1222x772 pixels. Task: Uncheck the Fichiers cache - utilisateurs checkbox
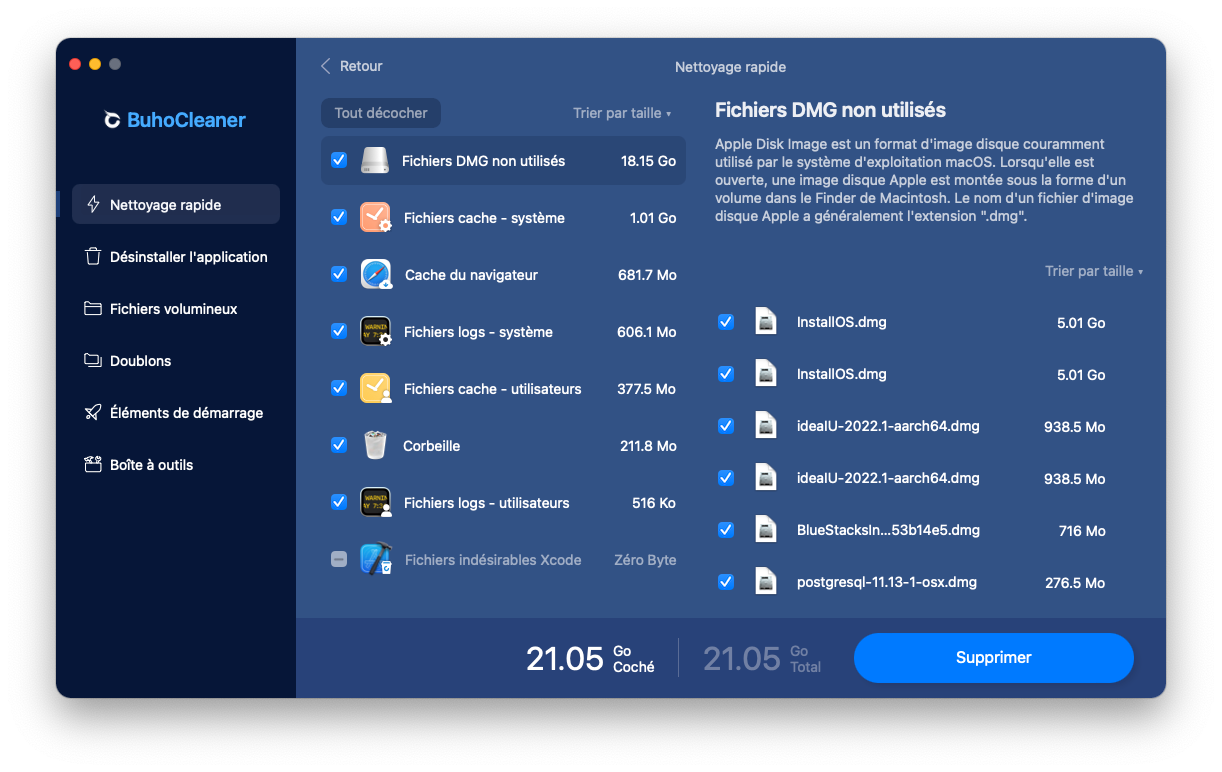coord(339,387)
